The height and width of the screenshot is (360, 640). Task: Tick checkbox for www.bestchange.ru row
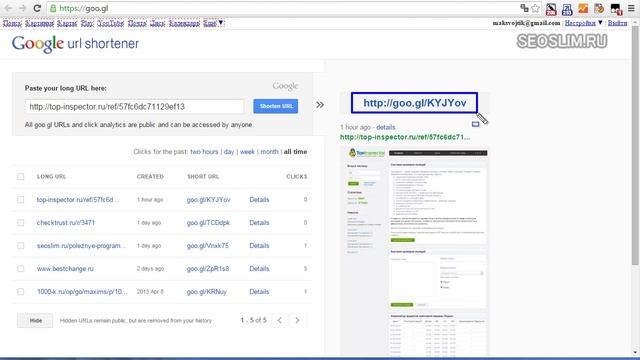pyautogui.click(x=20, y=269)
